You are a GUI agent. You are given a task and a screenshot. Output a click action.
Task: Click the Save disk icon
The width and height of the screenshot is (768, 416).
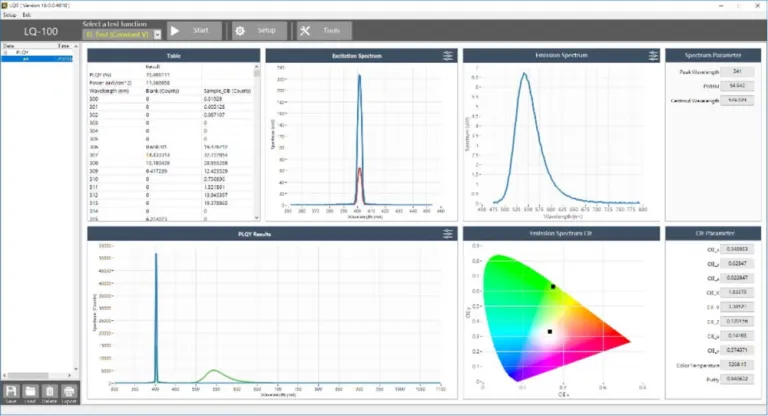(x=11, y=392)
